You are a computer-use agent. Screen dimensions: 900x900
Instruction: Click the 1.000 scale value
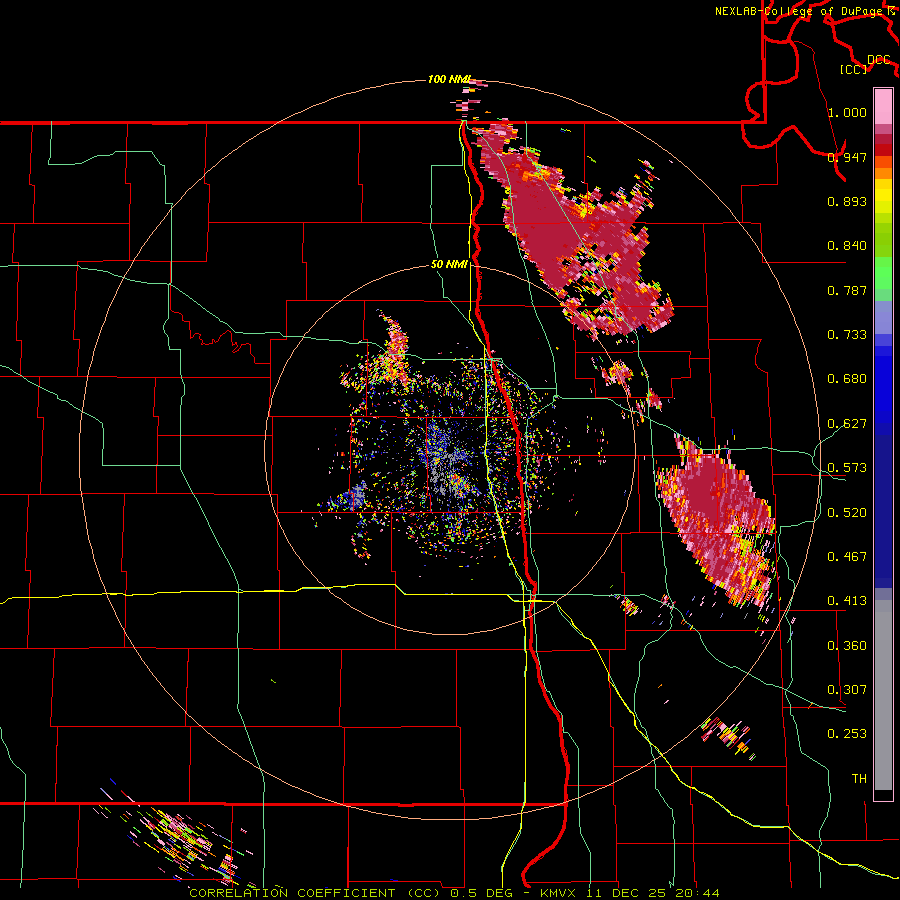[847, 112]
